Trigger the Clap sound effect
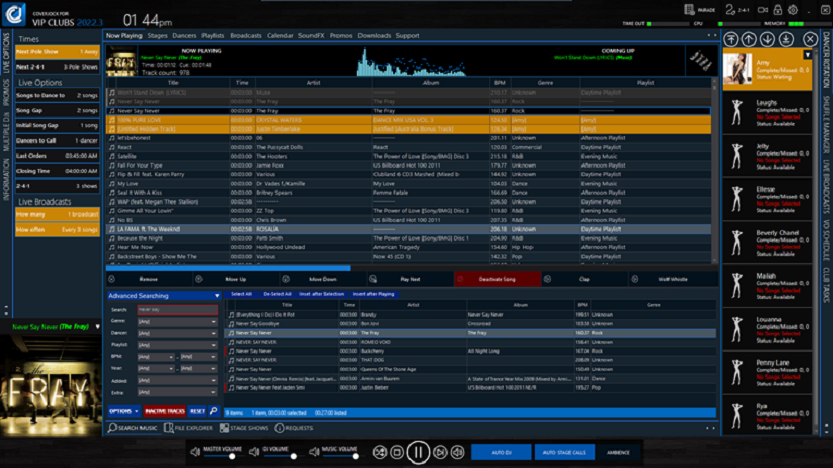The image size is (833, 468). pos(584,279)
